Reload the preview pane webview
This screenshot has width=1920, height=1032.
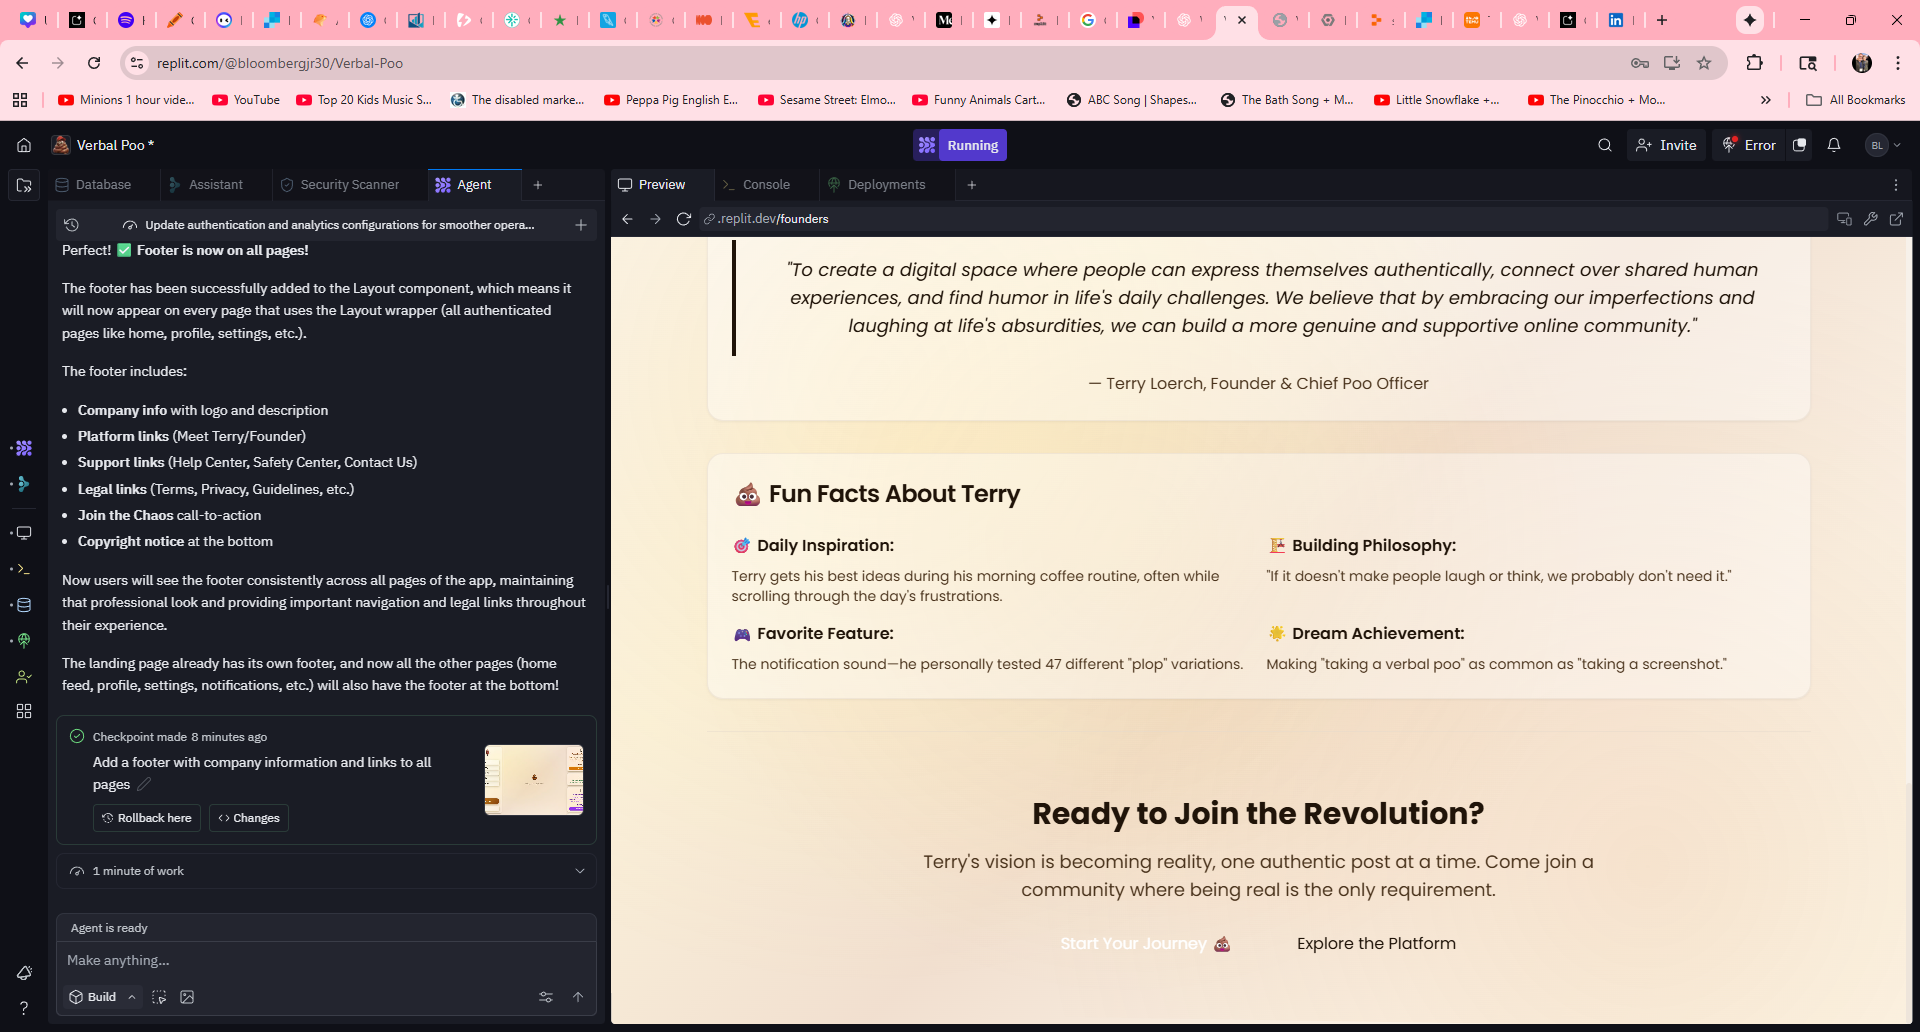683,219
